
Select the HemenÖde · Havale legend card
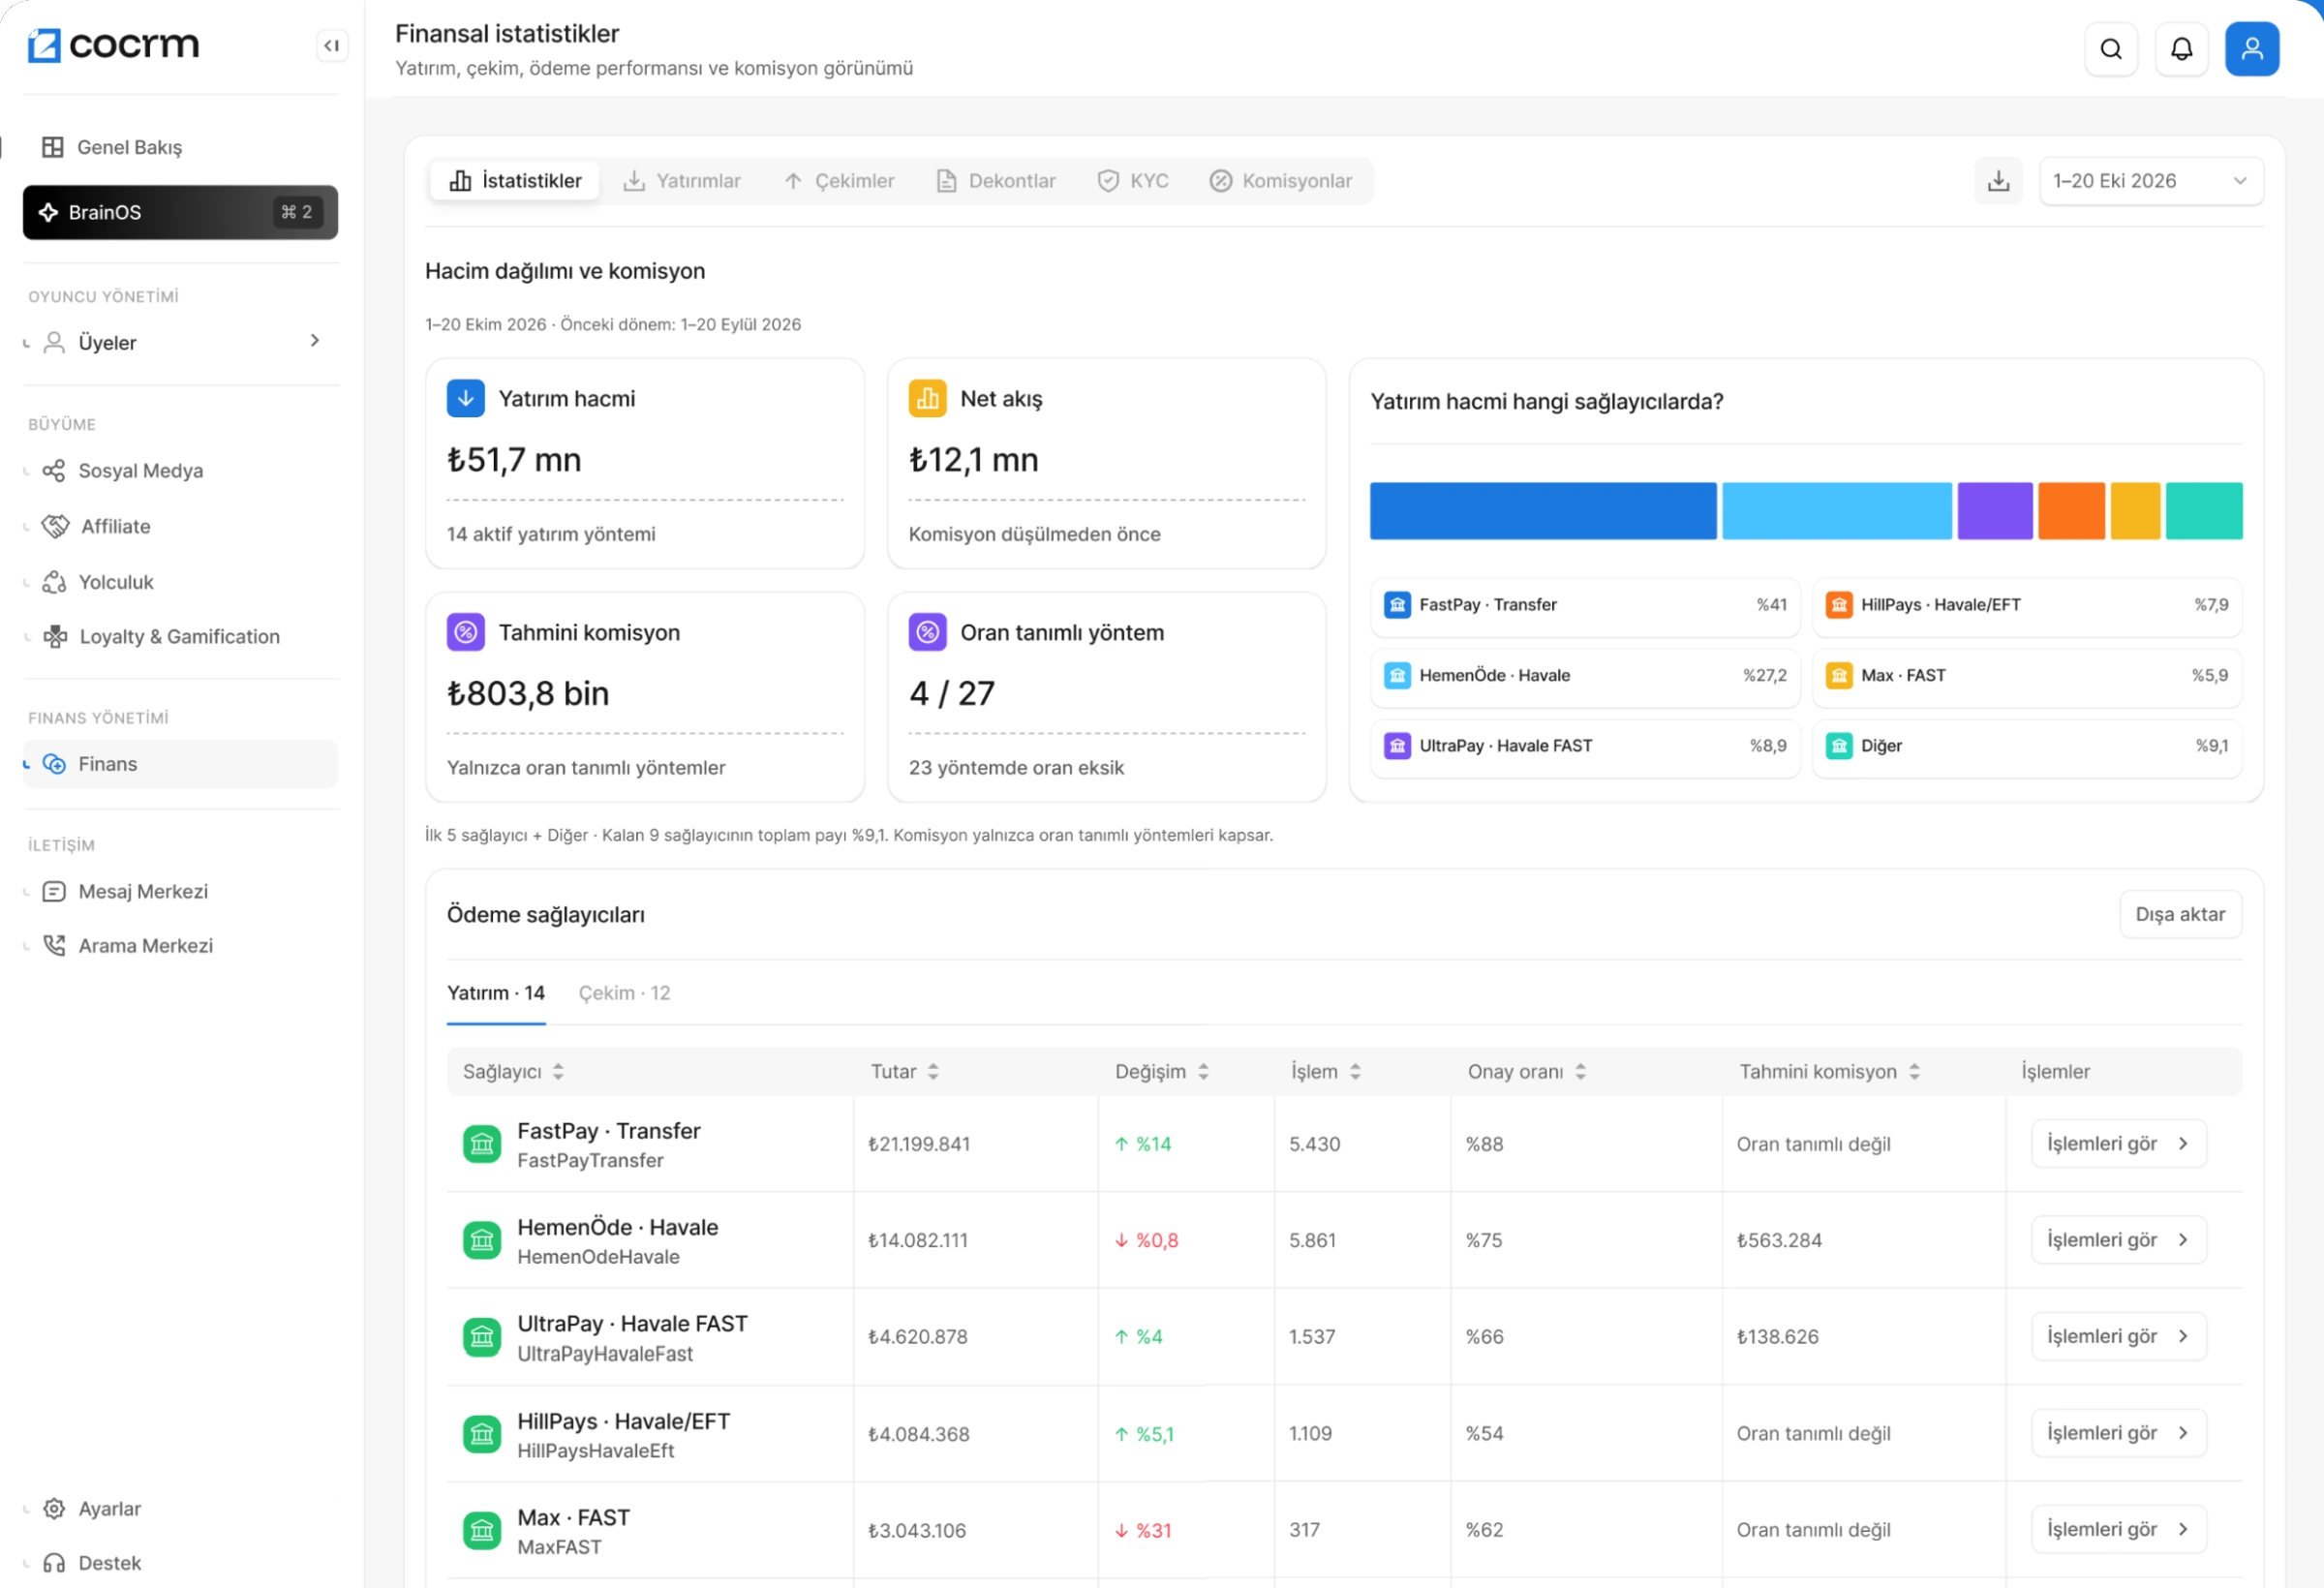(1585, 676)
